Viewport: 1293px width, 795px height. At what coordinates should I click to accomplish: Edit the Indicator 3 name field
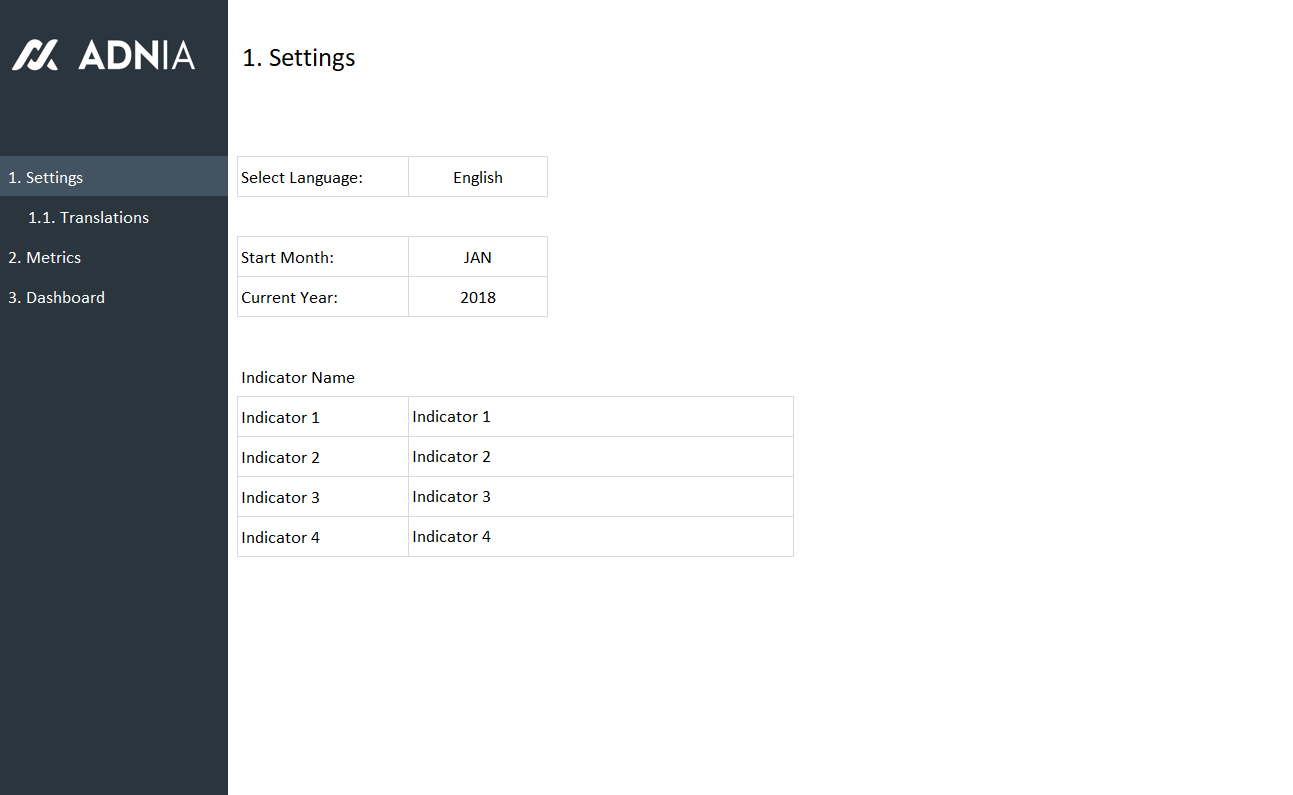tap(600, 497)
